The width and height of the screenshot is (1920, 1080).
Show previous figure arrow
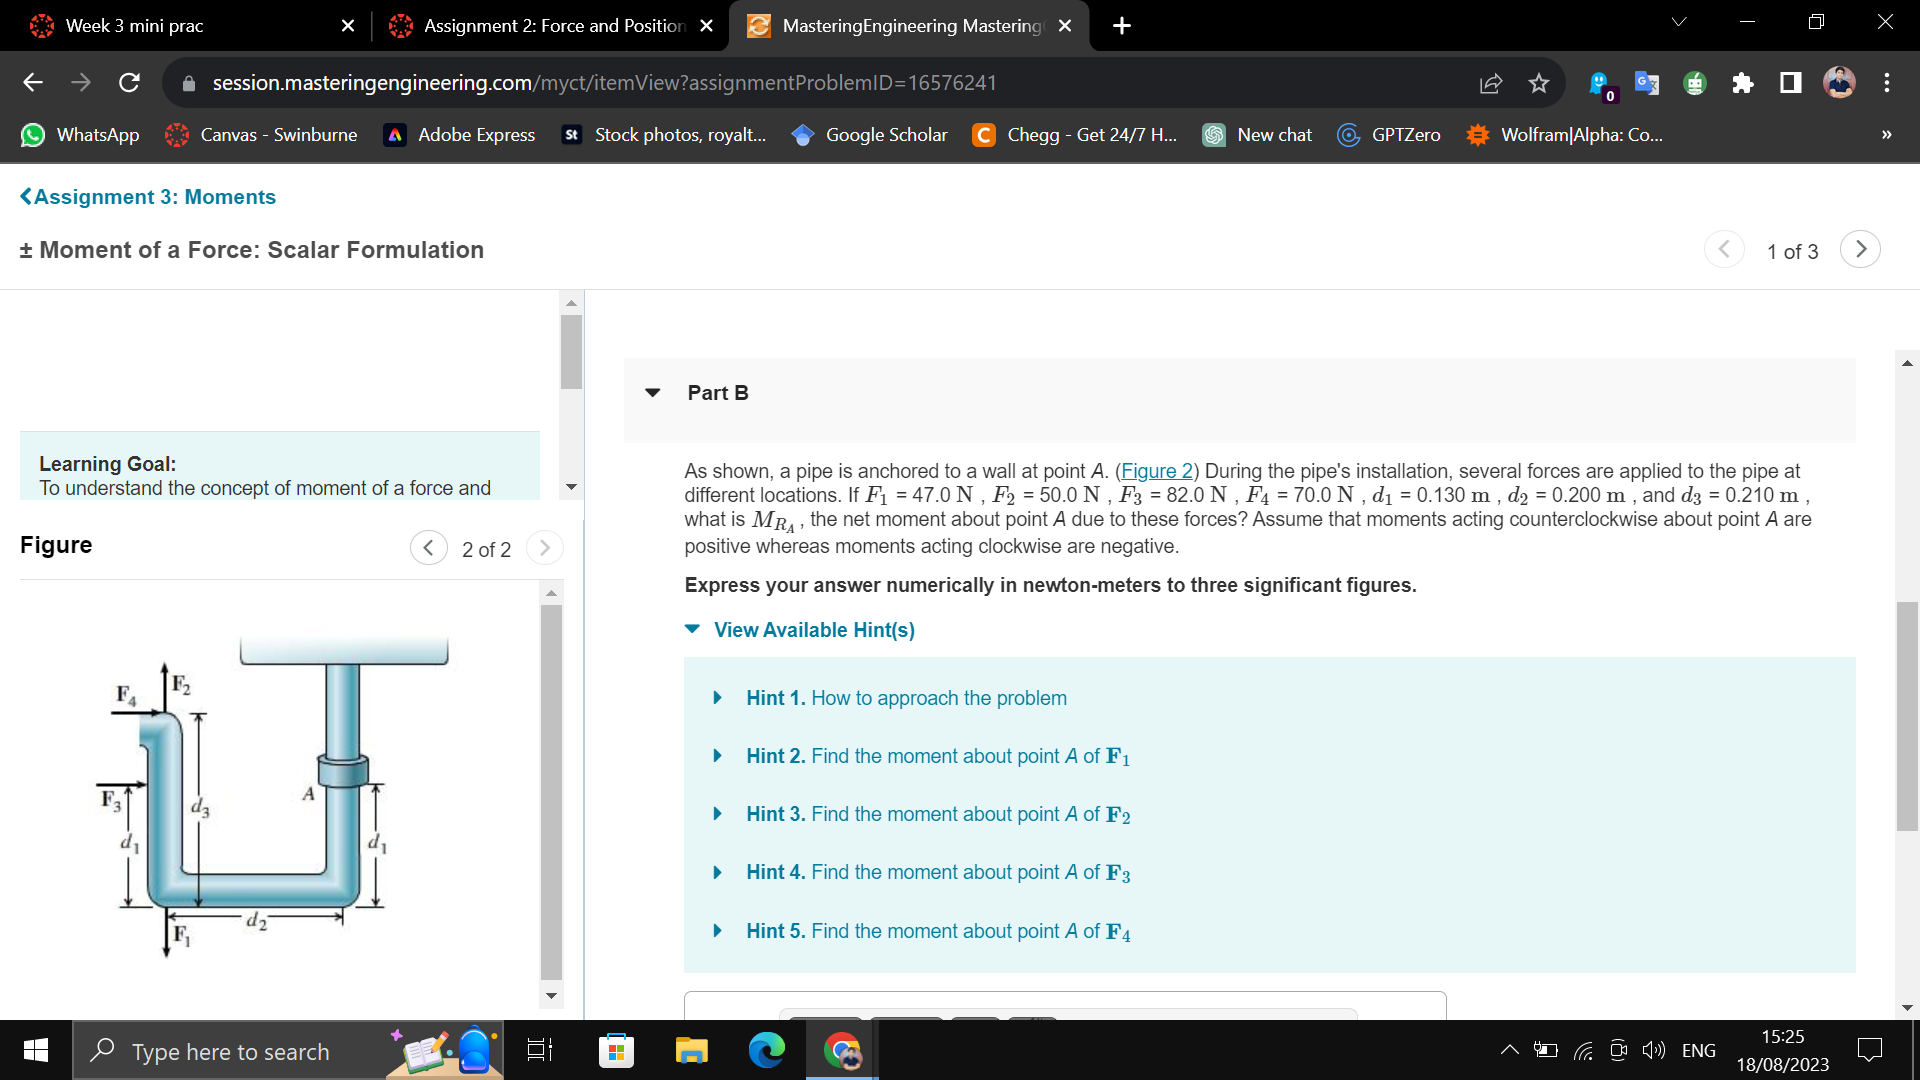[x=428, y=548]
